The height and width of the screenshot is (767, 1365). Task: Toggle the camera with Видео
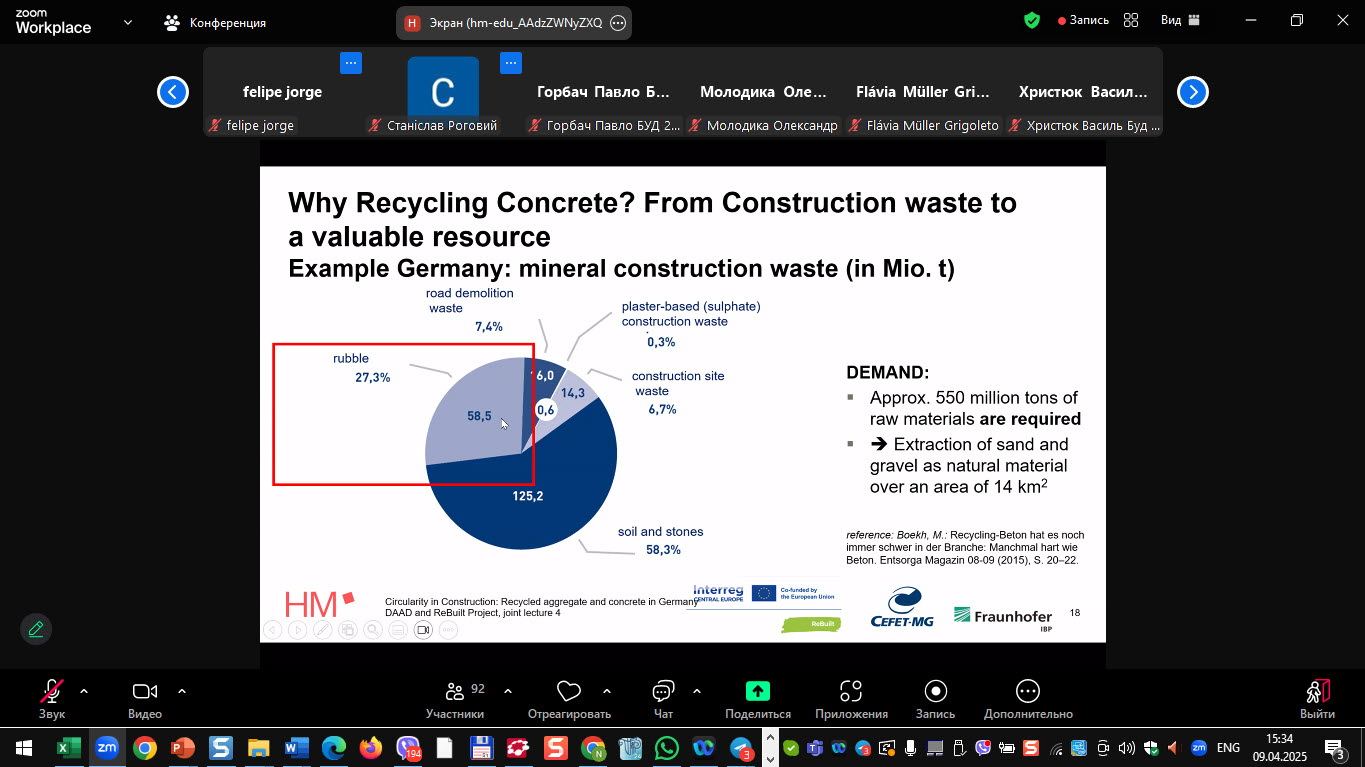[x=145, y=699]
